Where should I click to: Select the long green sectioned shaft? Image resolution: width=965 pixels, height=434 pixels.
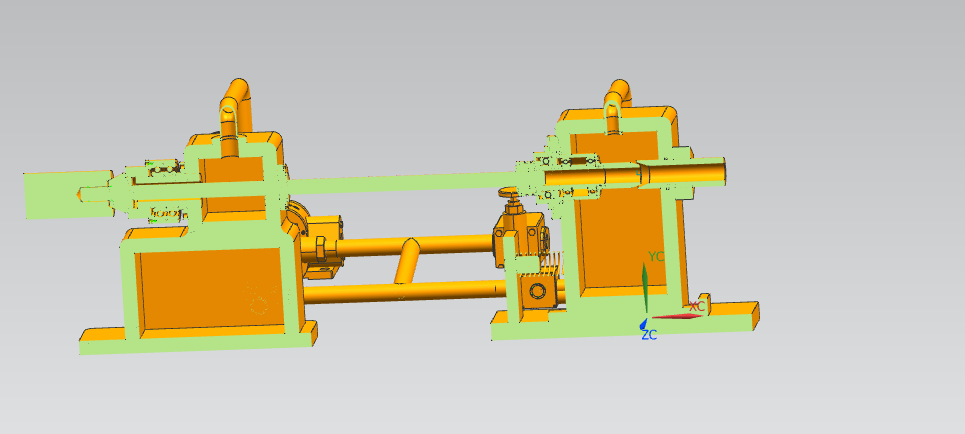tap(400, 183)
